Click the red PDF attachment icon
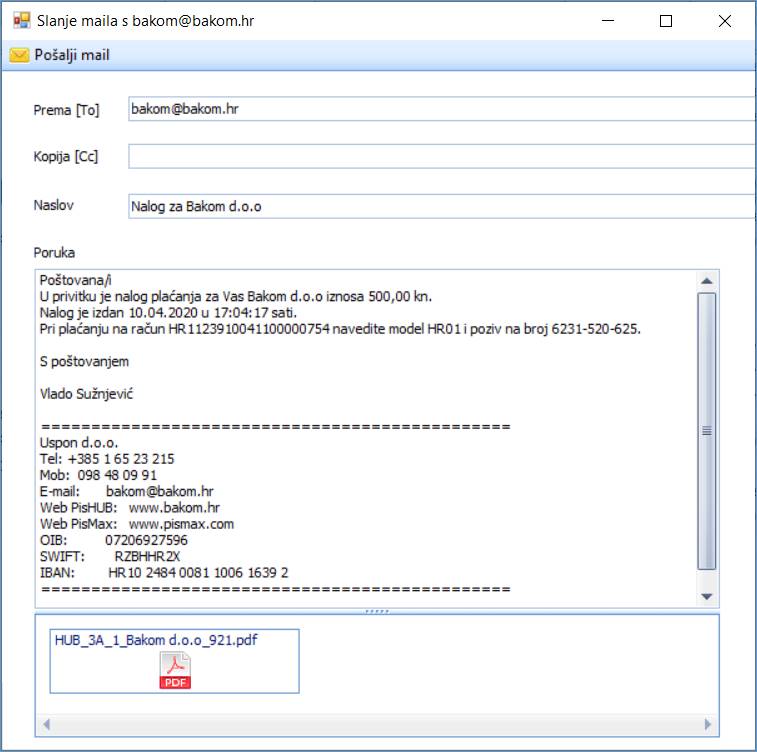 click(175, 670)
